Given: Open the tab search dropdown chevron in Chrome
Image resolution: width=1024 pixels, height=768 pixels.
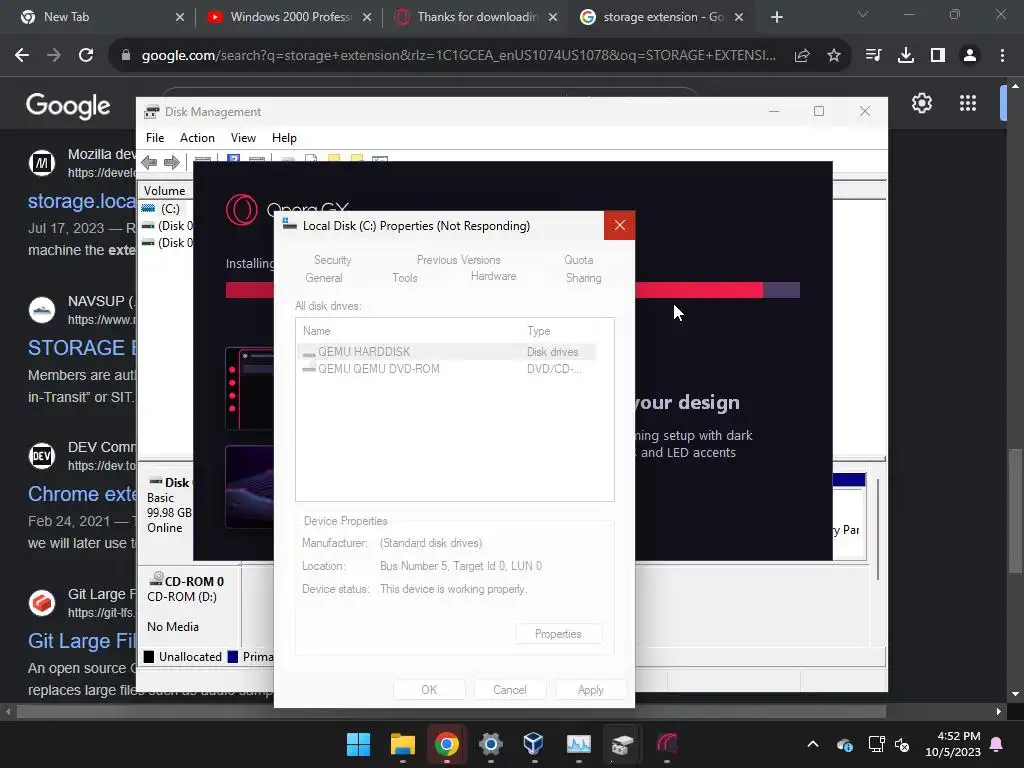Looking at the screenshot, I should tap(863, 14).
